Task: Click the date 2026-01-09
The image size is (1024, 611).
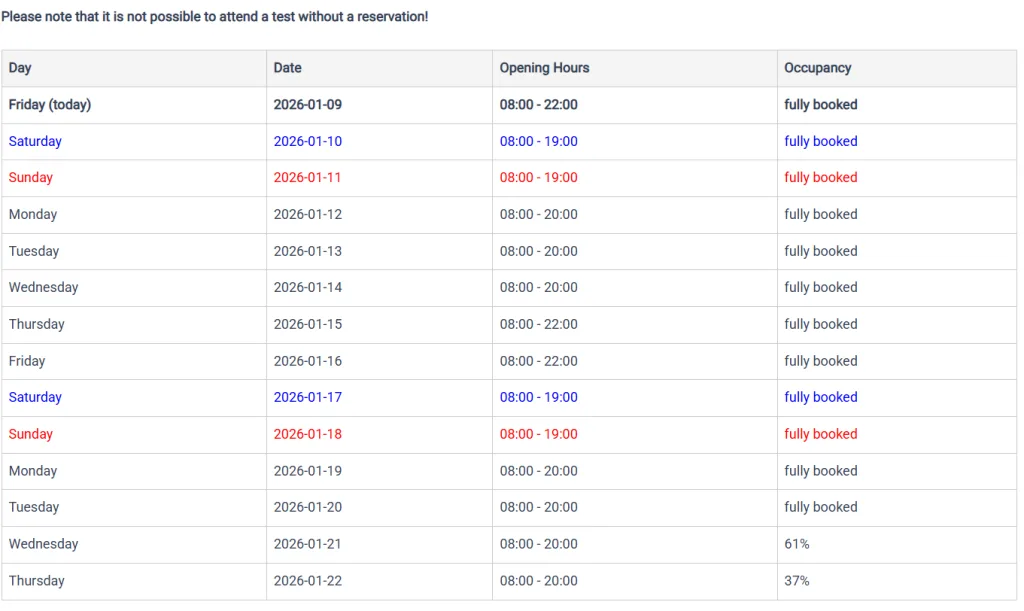Action: [x=307, y=105]
